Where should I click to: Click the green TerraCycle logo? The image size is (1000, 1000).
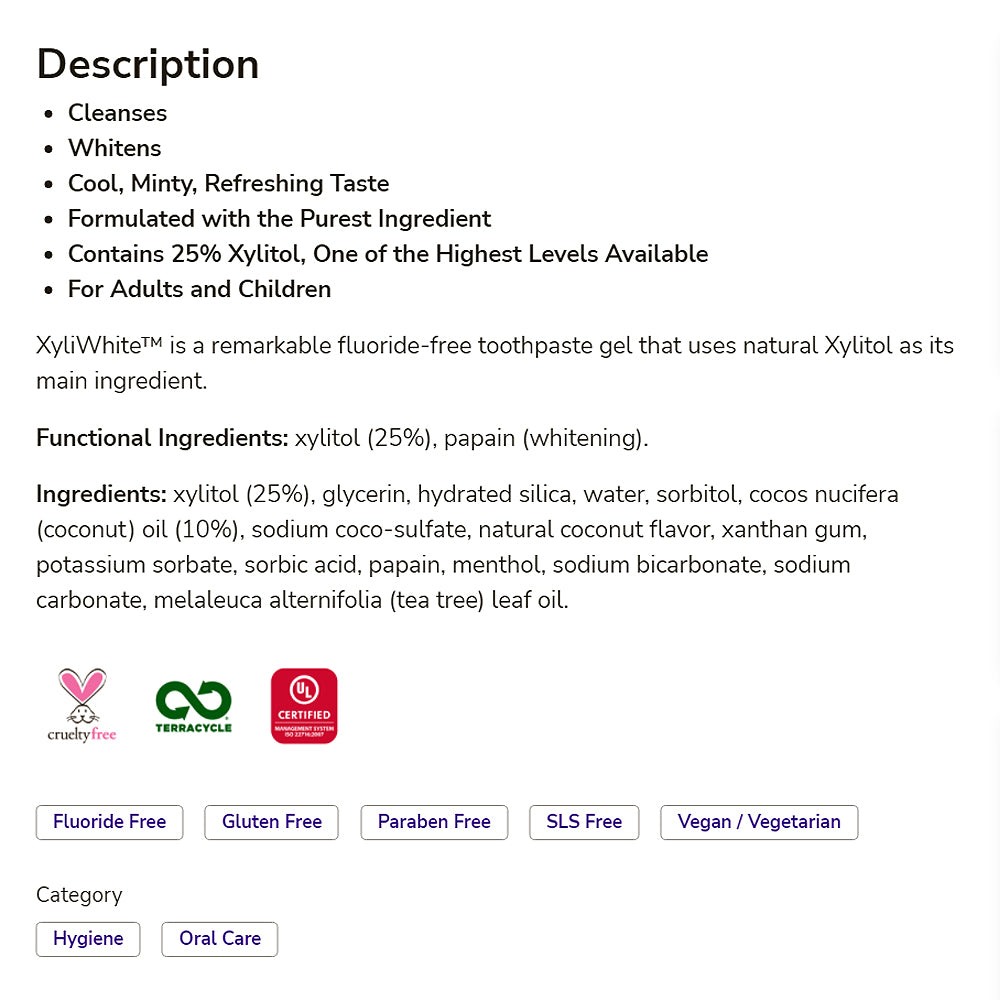point(193,706)
